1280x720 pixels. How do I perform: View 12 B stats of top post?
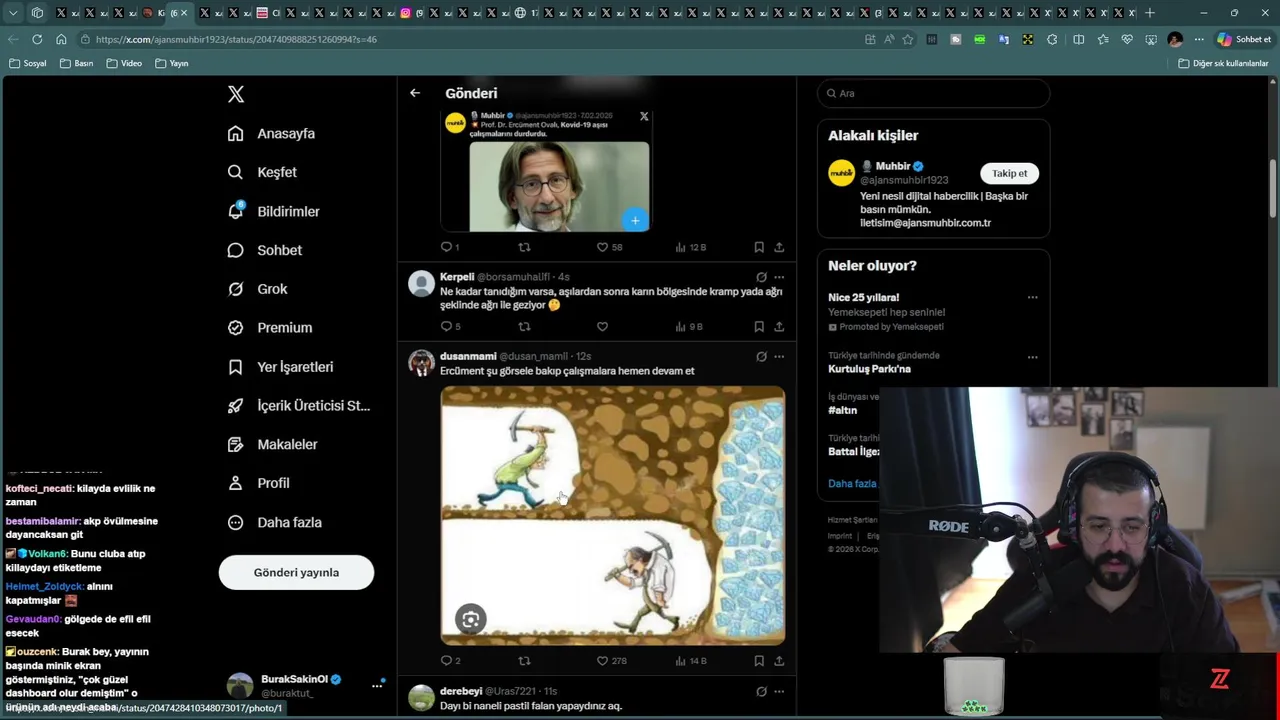(x=691, y=247)
